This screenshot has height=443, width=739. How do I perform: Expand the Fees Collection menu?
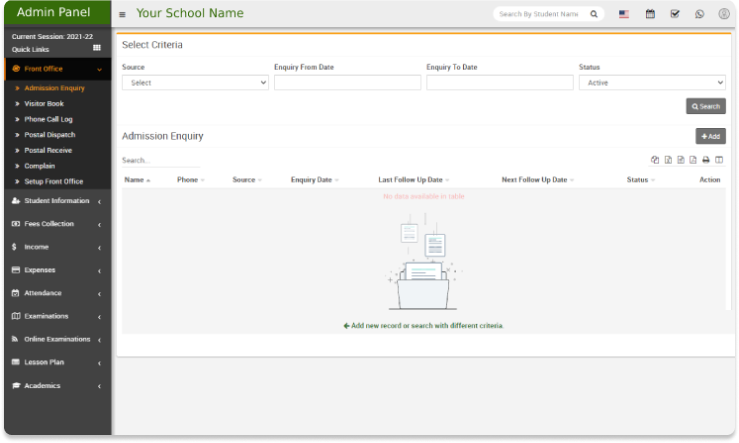click(x=56, y=224)
